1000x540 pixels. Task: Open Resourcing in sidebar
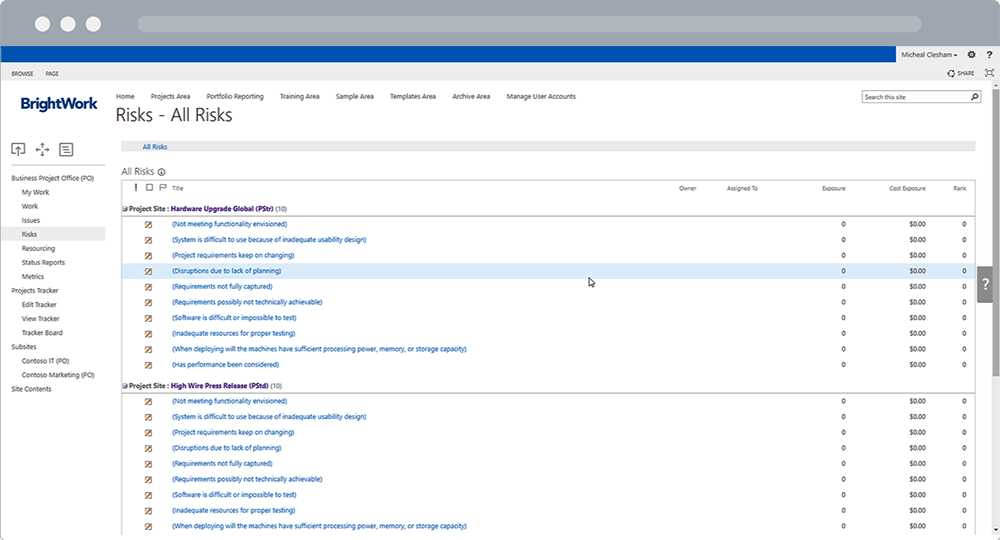coord(38,249)
